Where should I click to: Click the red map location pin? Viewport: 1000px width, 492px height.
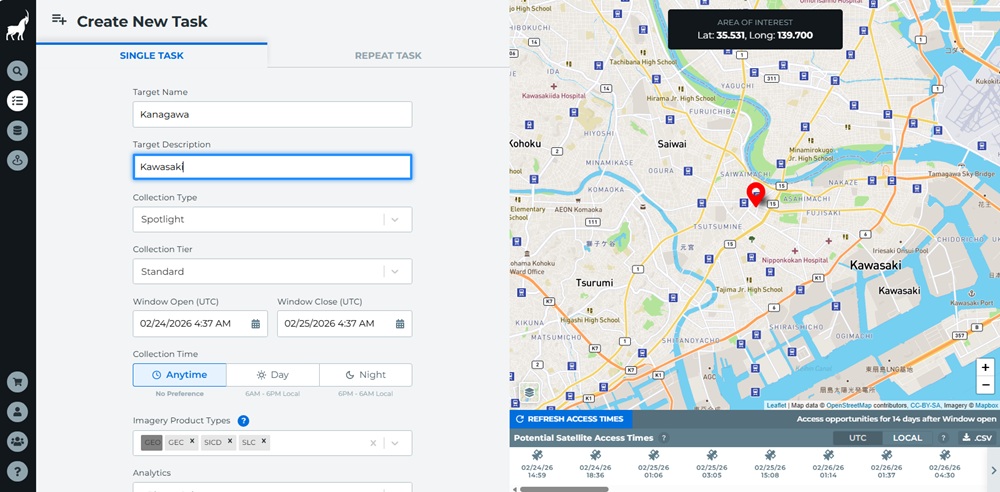coord(756,193)
